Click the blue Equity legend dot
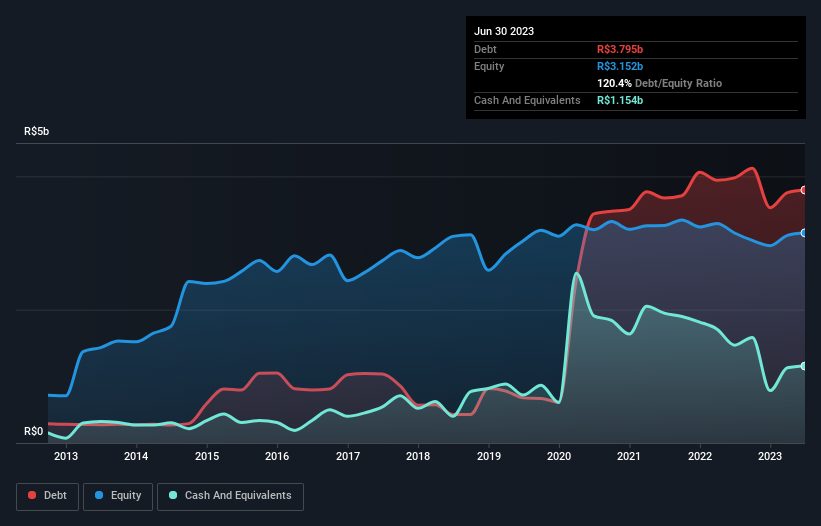The image size is (821, 526). pyautogui.click(x=100, y=495)
